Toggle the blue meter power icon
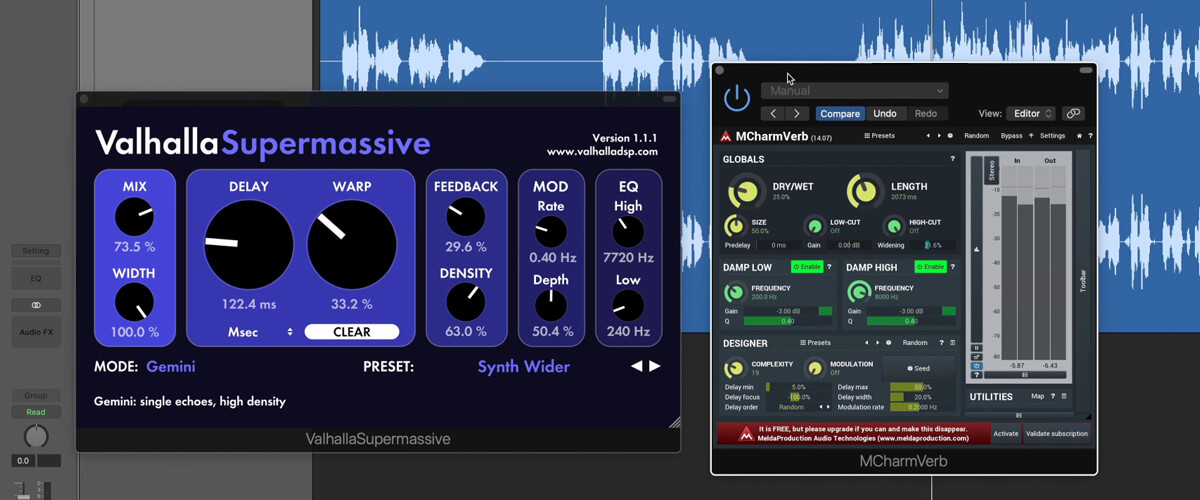Image resolution: width=1200 pixels, height=500 pixels. (x=976, y=366)
